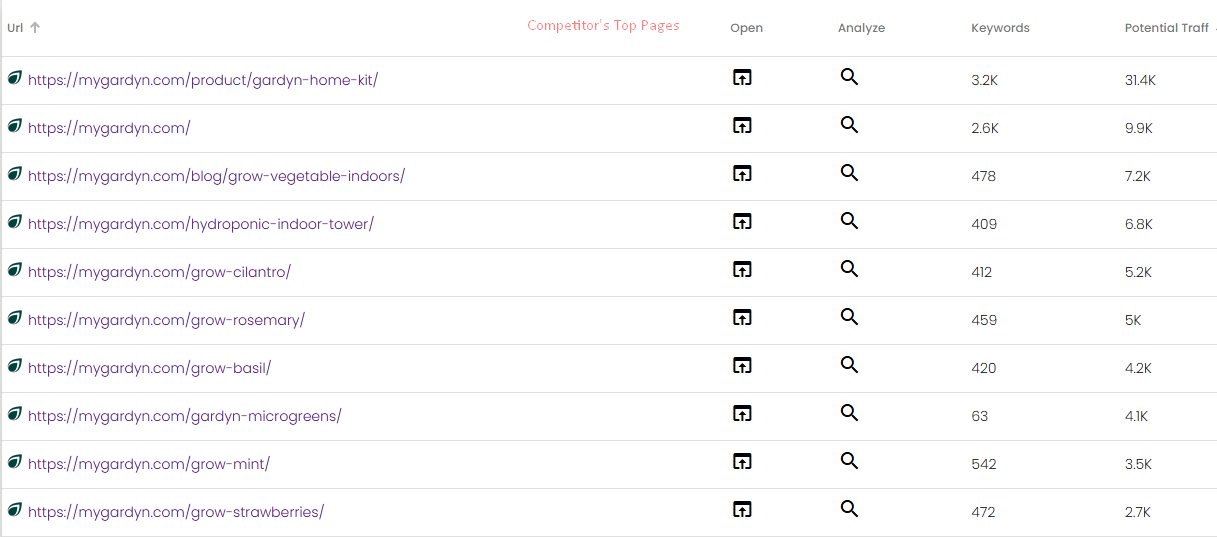Click the Open column header
The height and width of the screenshot is (537, 1217).
(x=746, y=28)
